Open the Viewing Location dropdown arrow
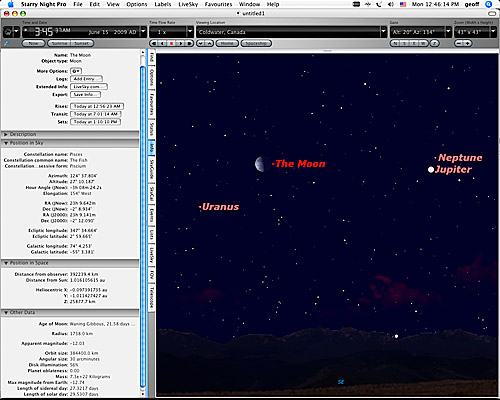This screenshot has width=500, height=400. coord(383,32)
